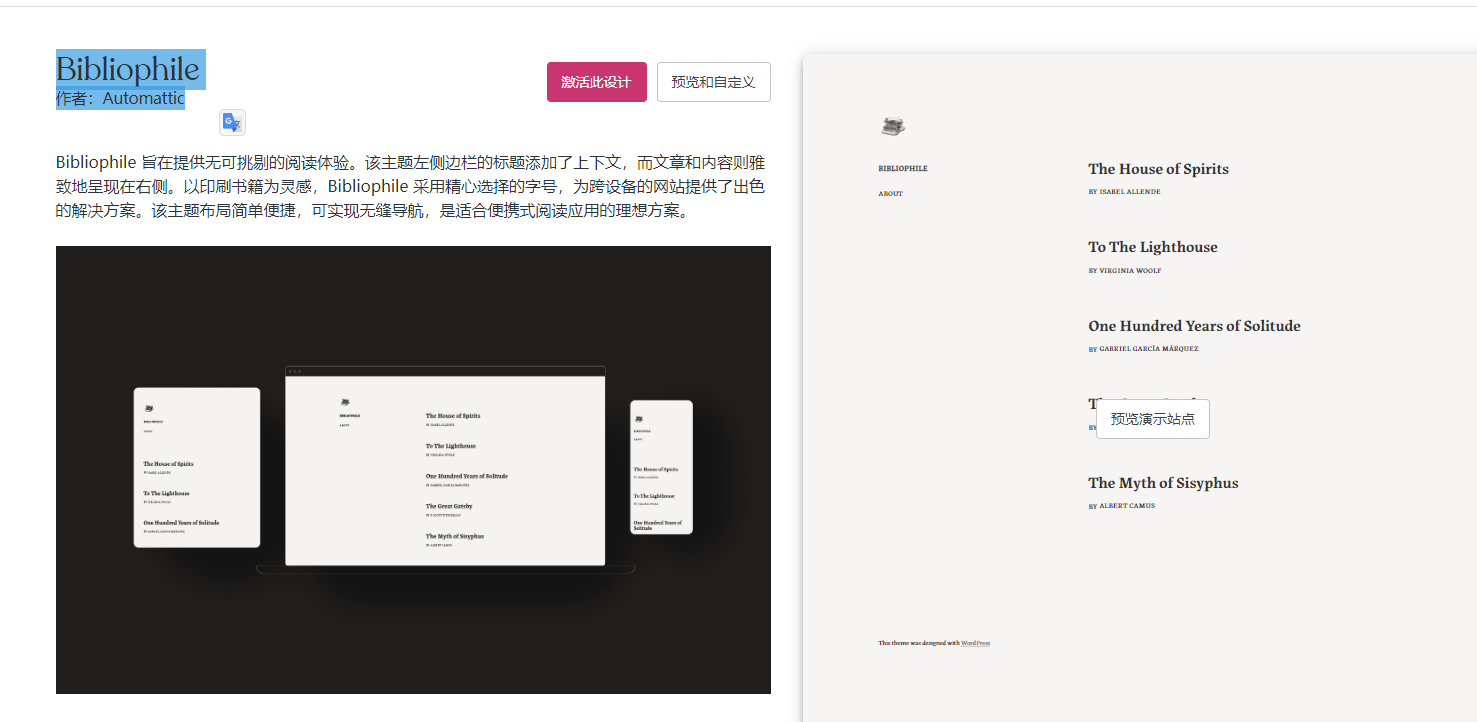This screenshot has height=722, width=1477.
Task: Open To The Lighthouse post in the preview
Action: [x=1153, y=247]
